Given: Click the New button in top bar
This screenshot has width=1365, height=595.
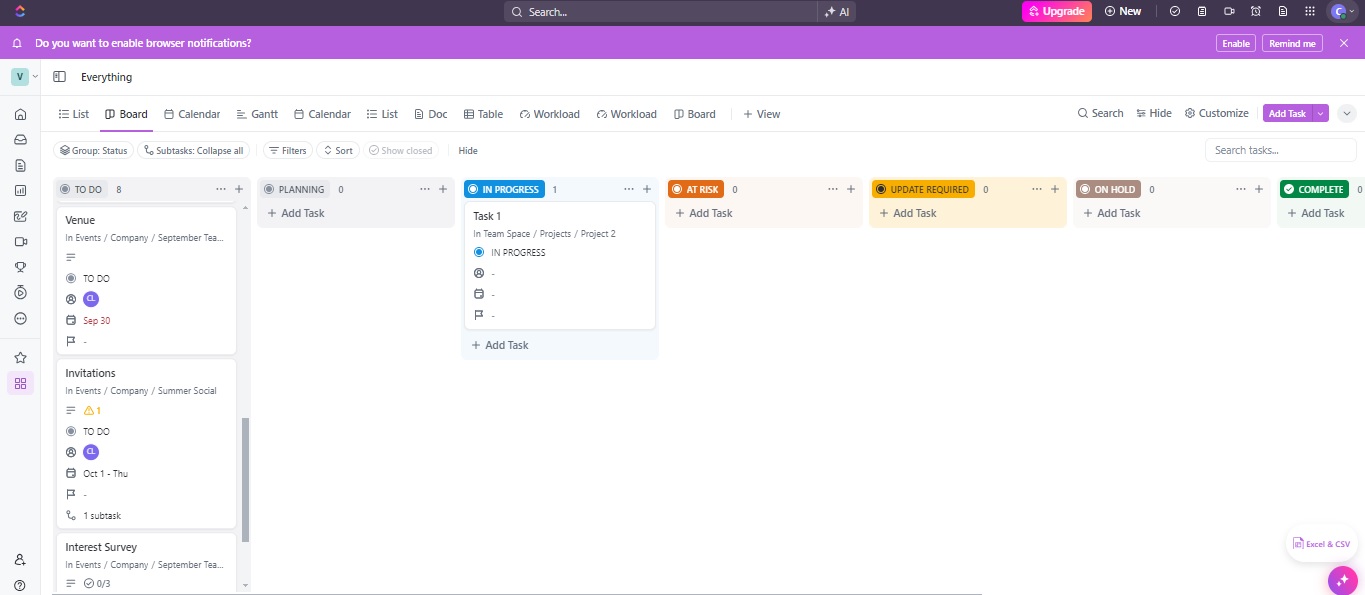Looking at the screenshot, I should click(x=1122, y=11).
